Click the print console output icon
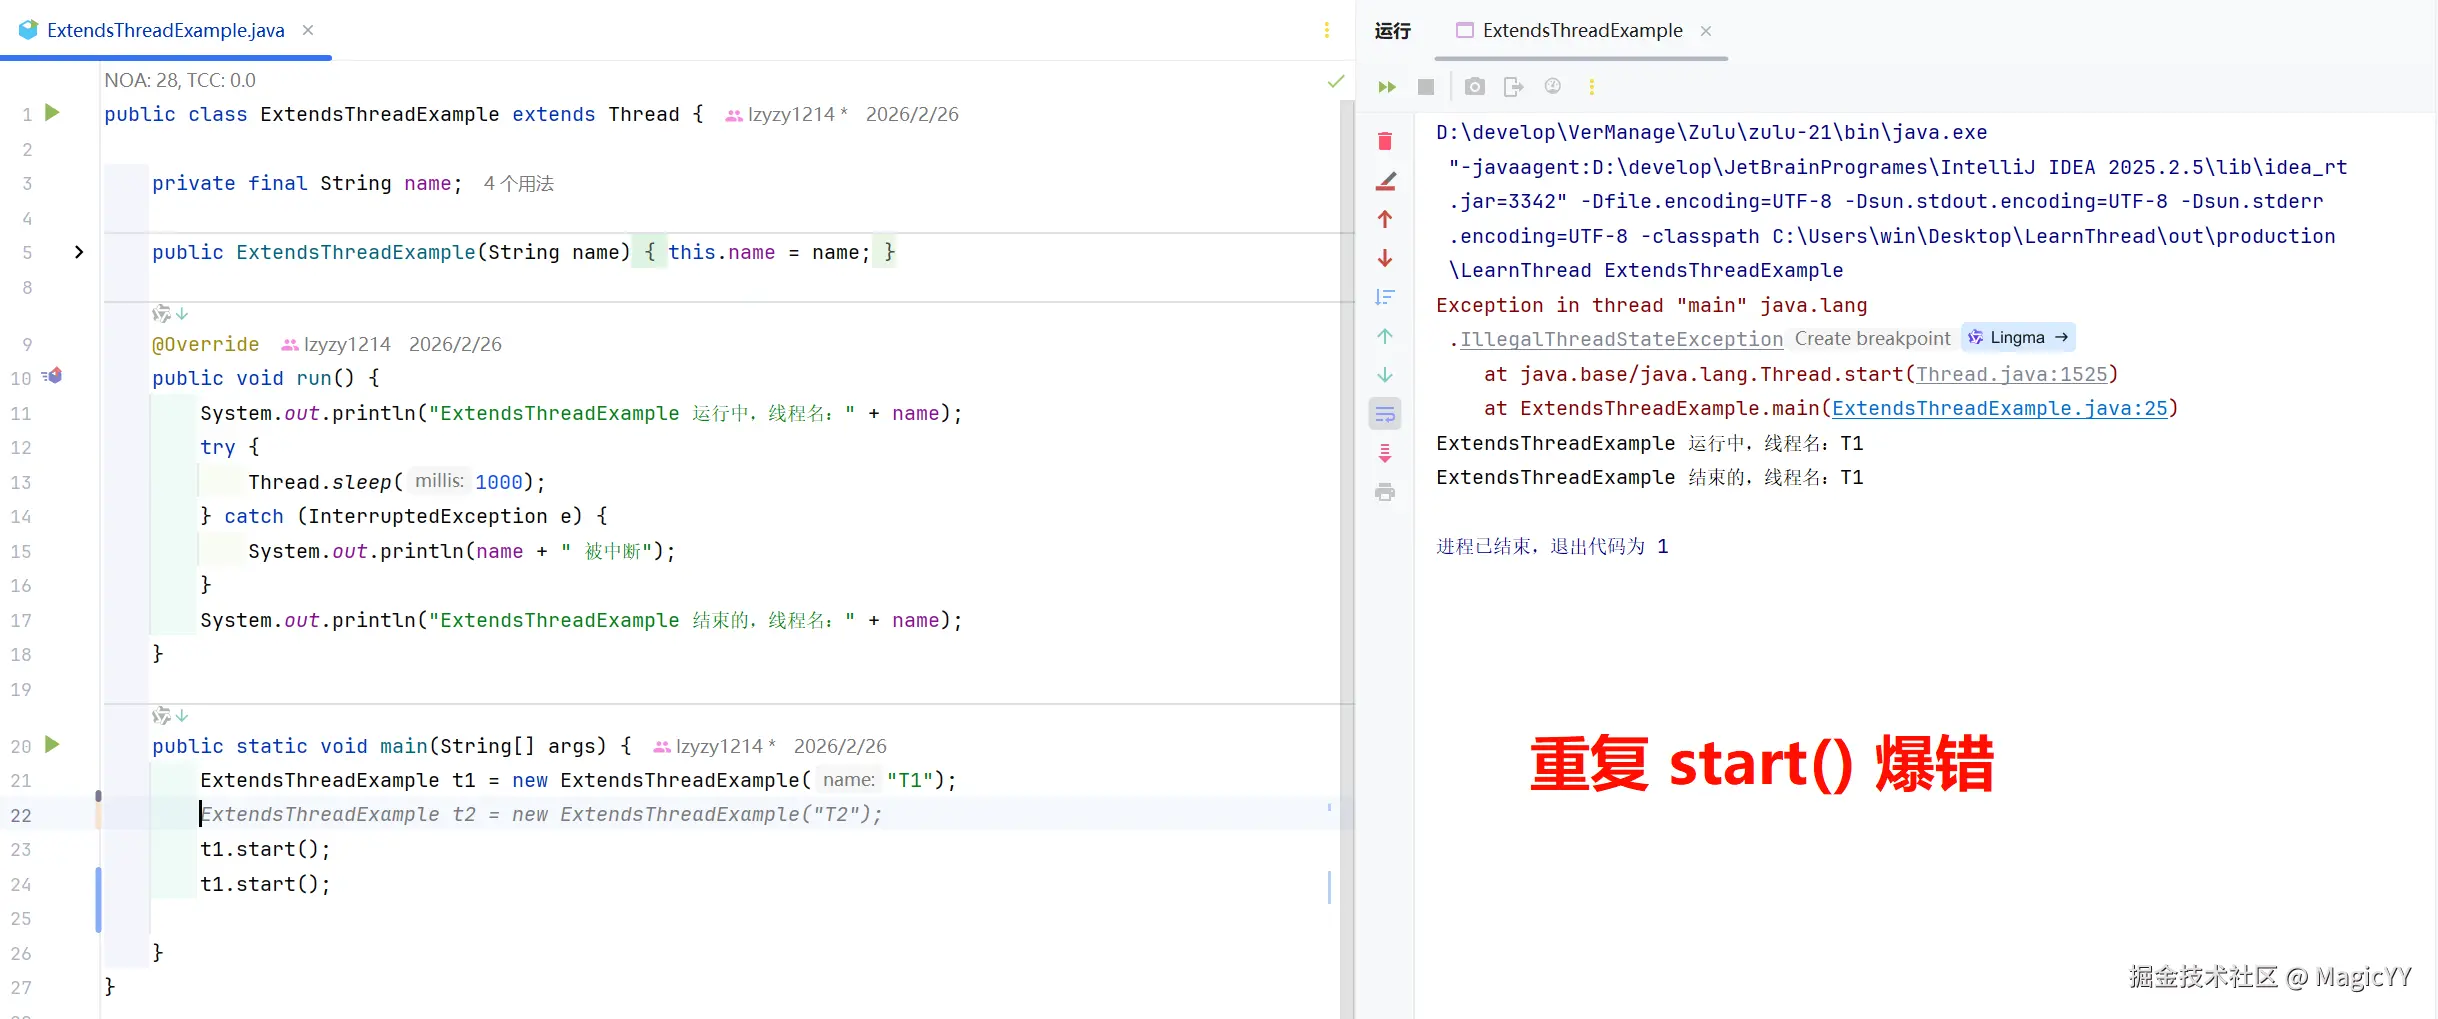2438x1019 pixels. pyautogui.click(x=1385, y=492)
